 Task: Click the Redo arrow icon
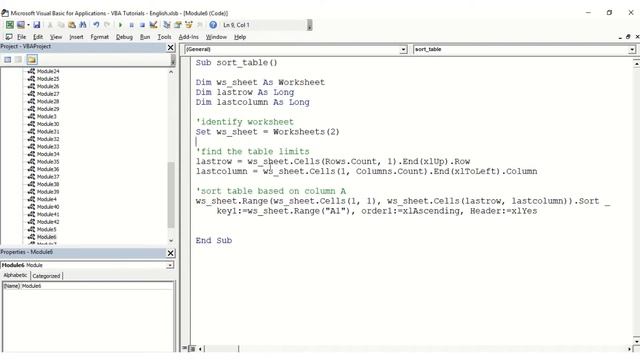point(107,25)
